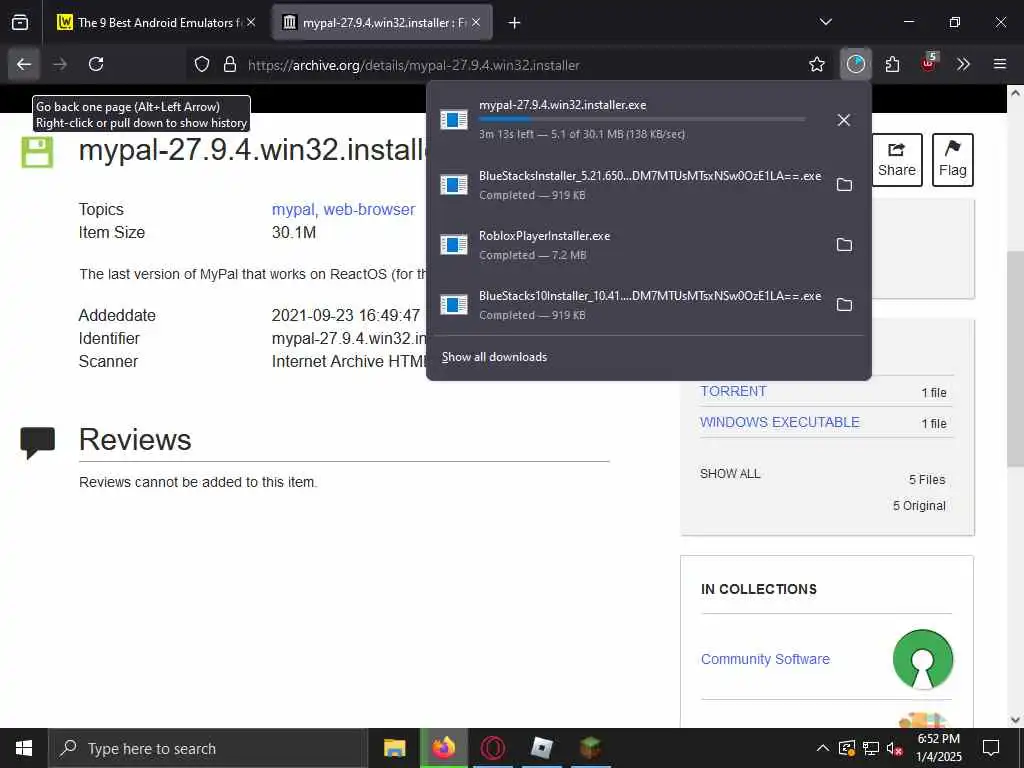Image resolution: width=1024 pixels, height=768 pixels.
Task: Open Community Software collection link
Action: [765, 659]
